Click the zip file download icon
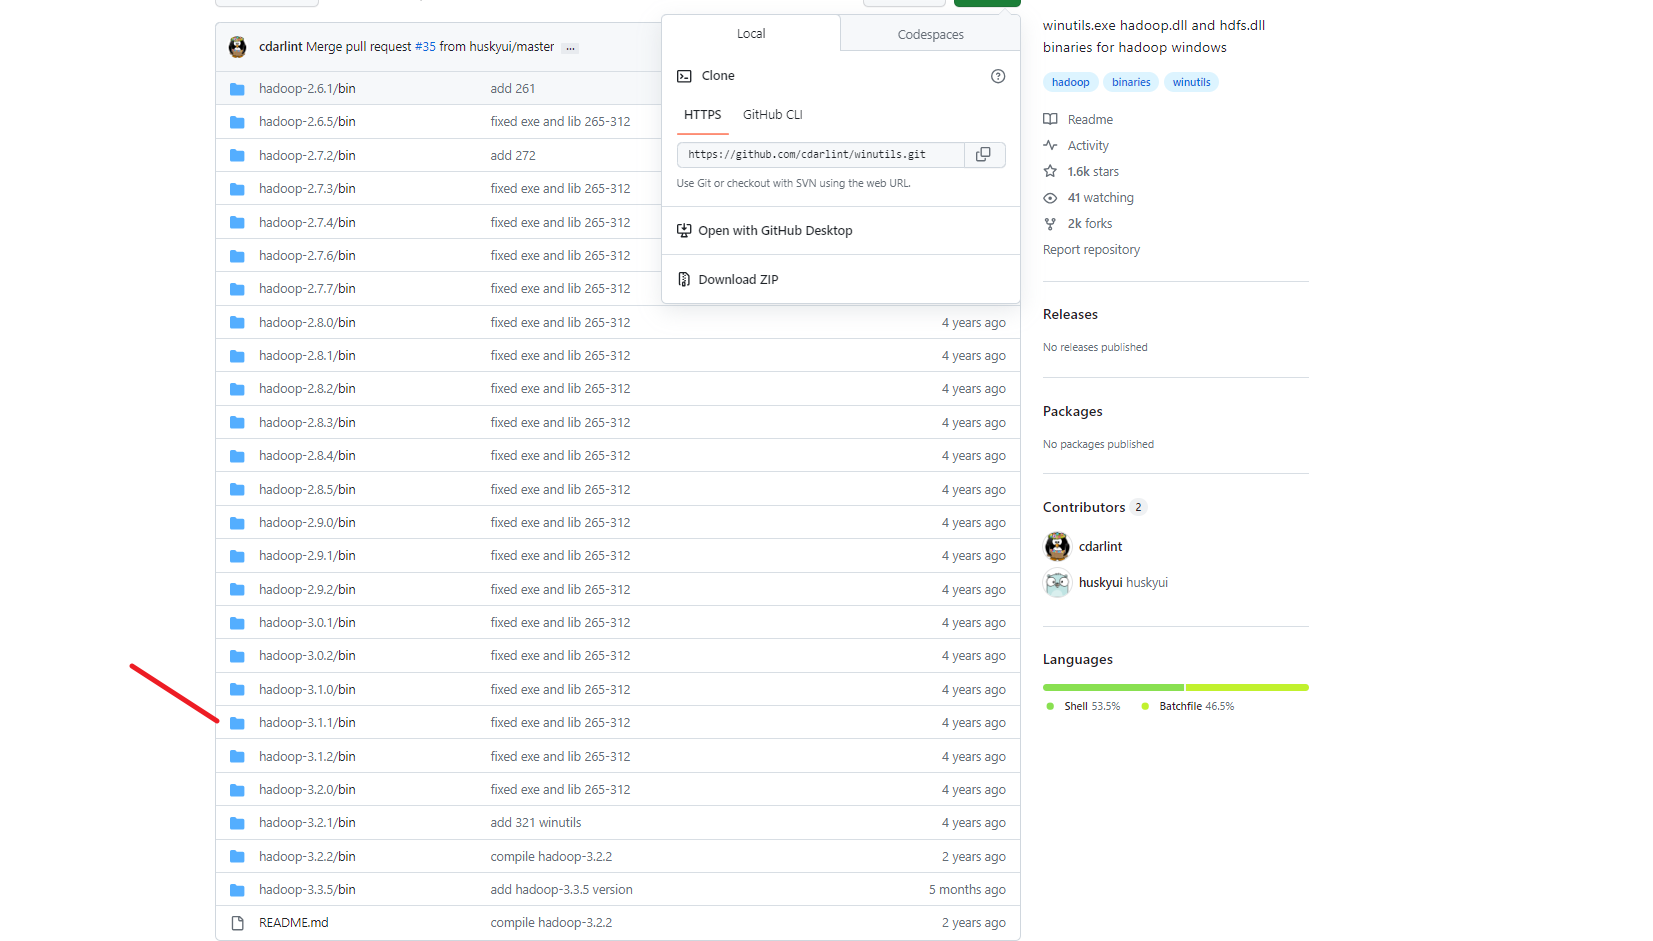 684,280
